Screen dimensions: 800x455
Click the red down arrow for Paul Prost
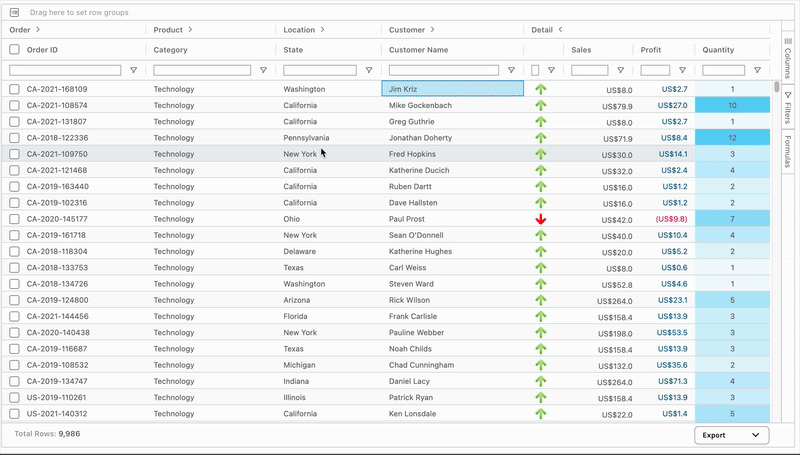point(541,219)
